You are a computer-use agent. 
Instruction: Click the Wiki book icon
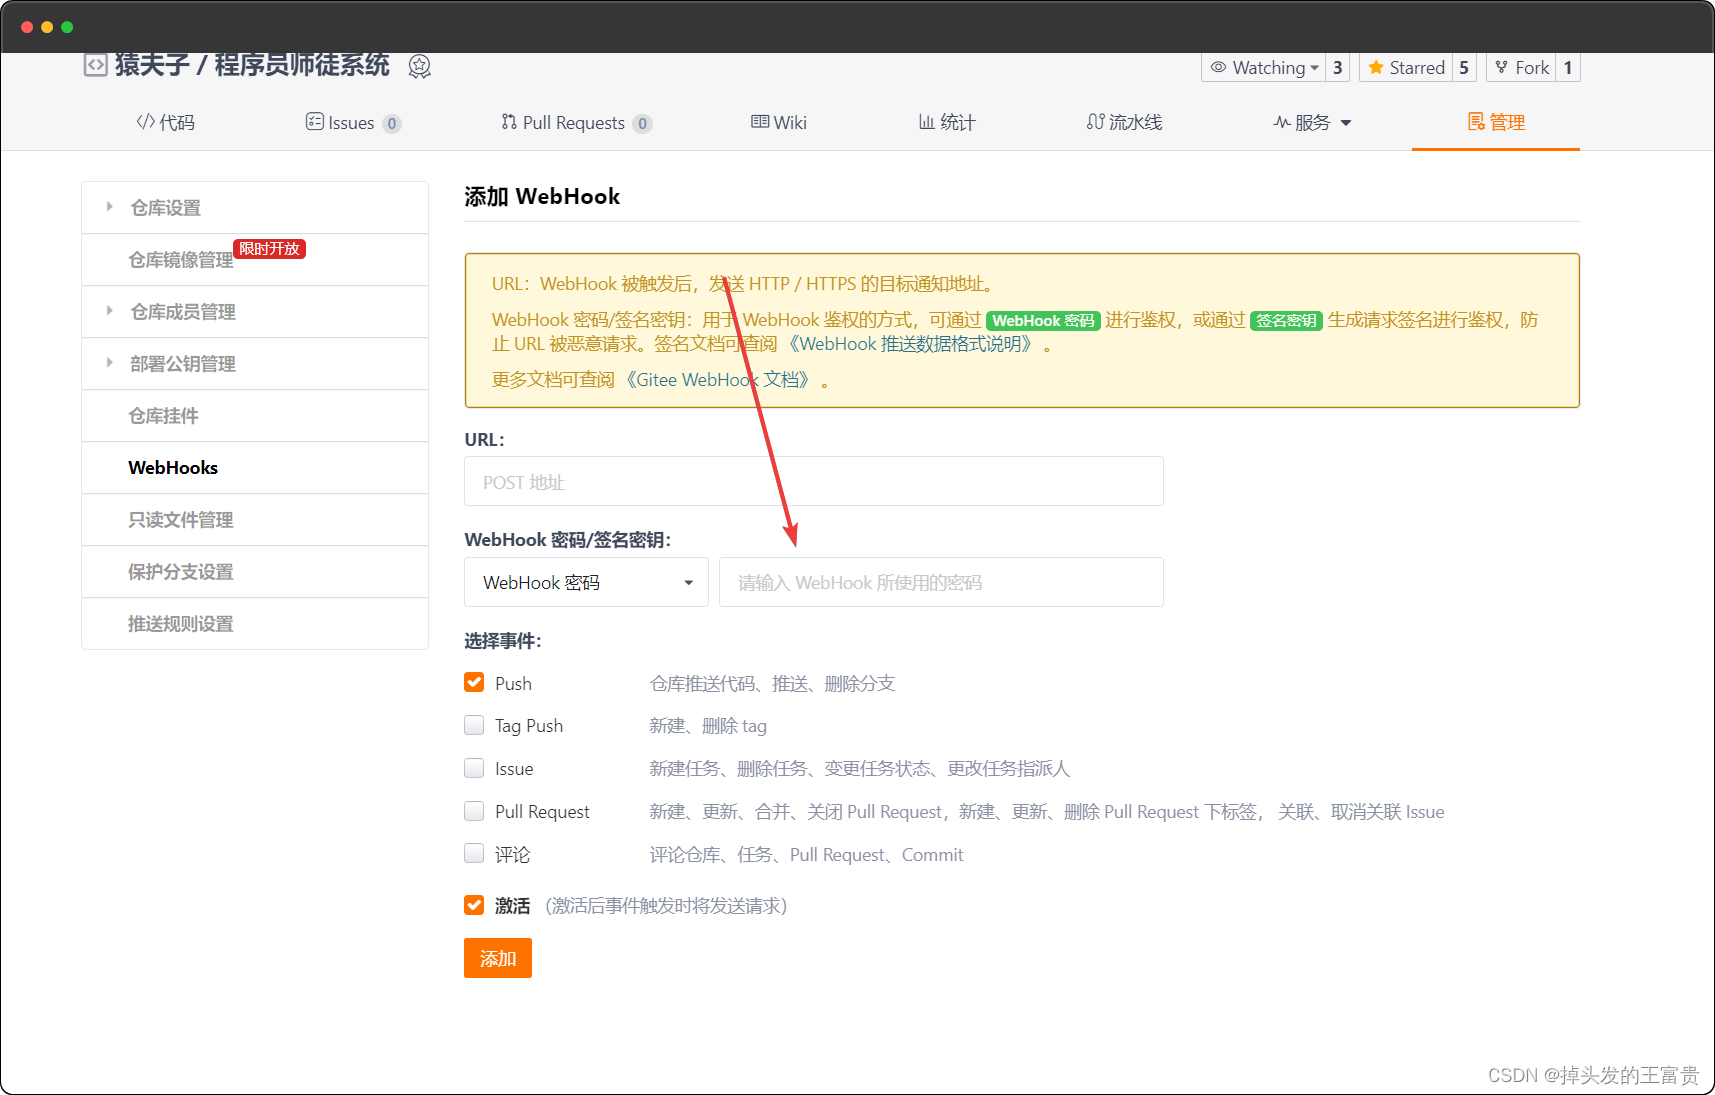click(x=760, y=122)
